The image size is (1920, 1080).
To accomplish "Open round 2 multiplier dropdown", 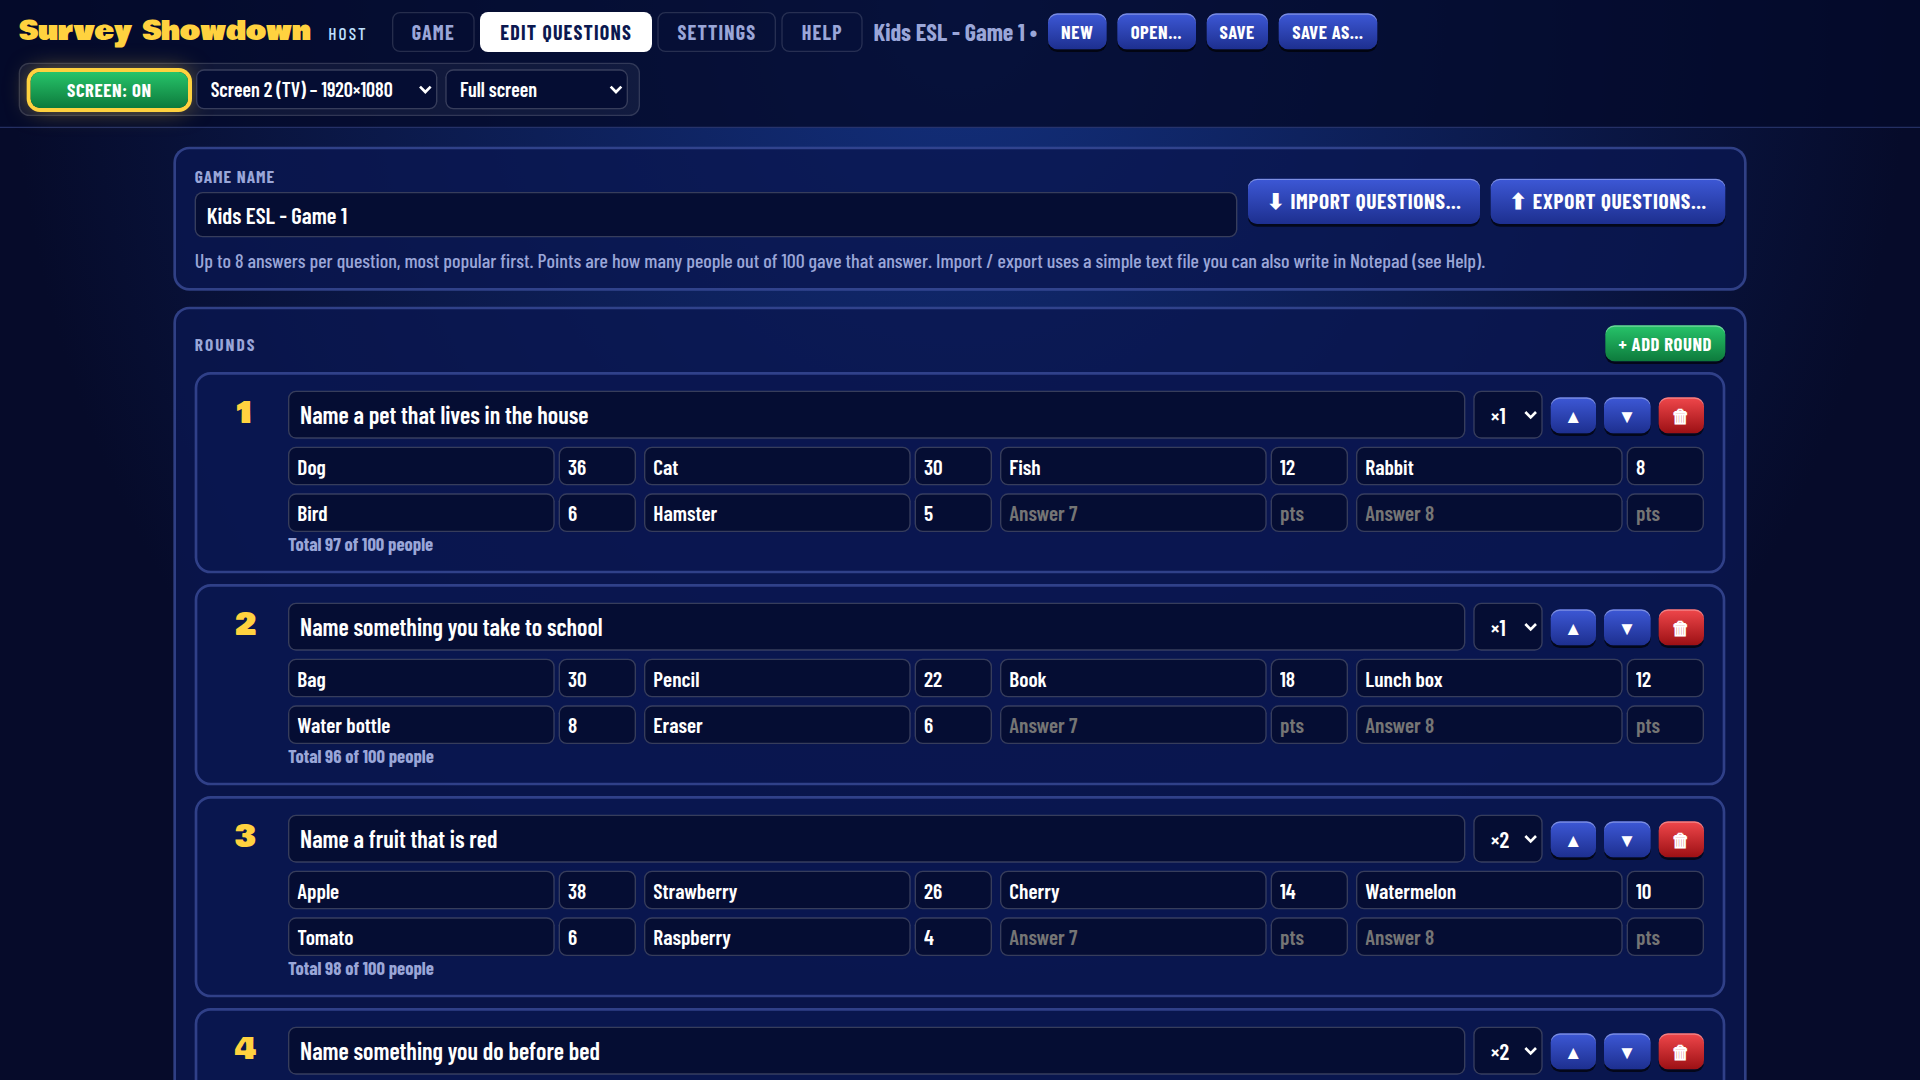I will tap(1508, 628).
